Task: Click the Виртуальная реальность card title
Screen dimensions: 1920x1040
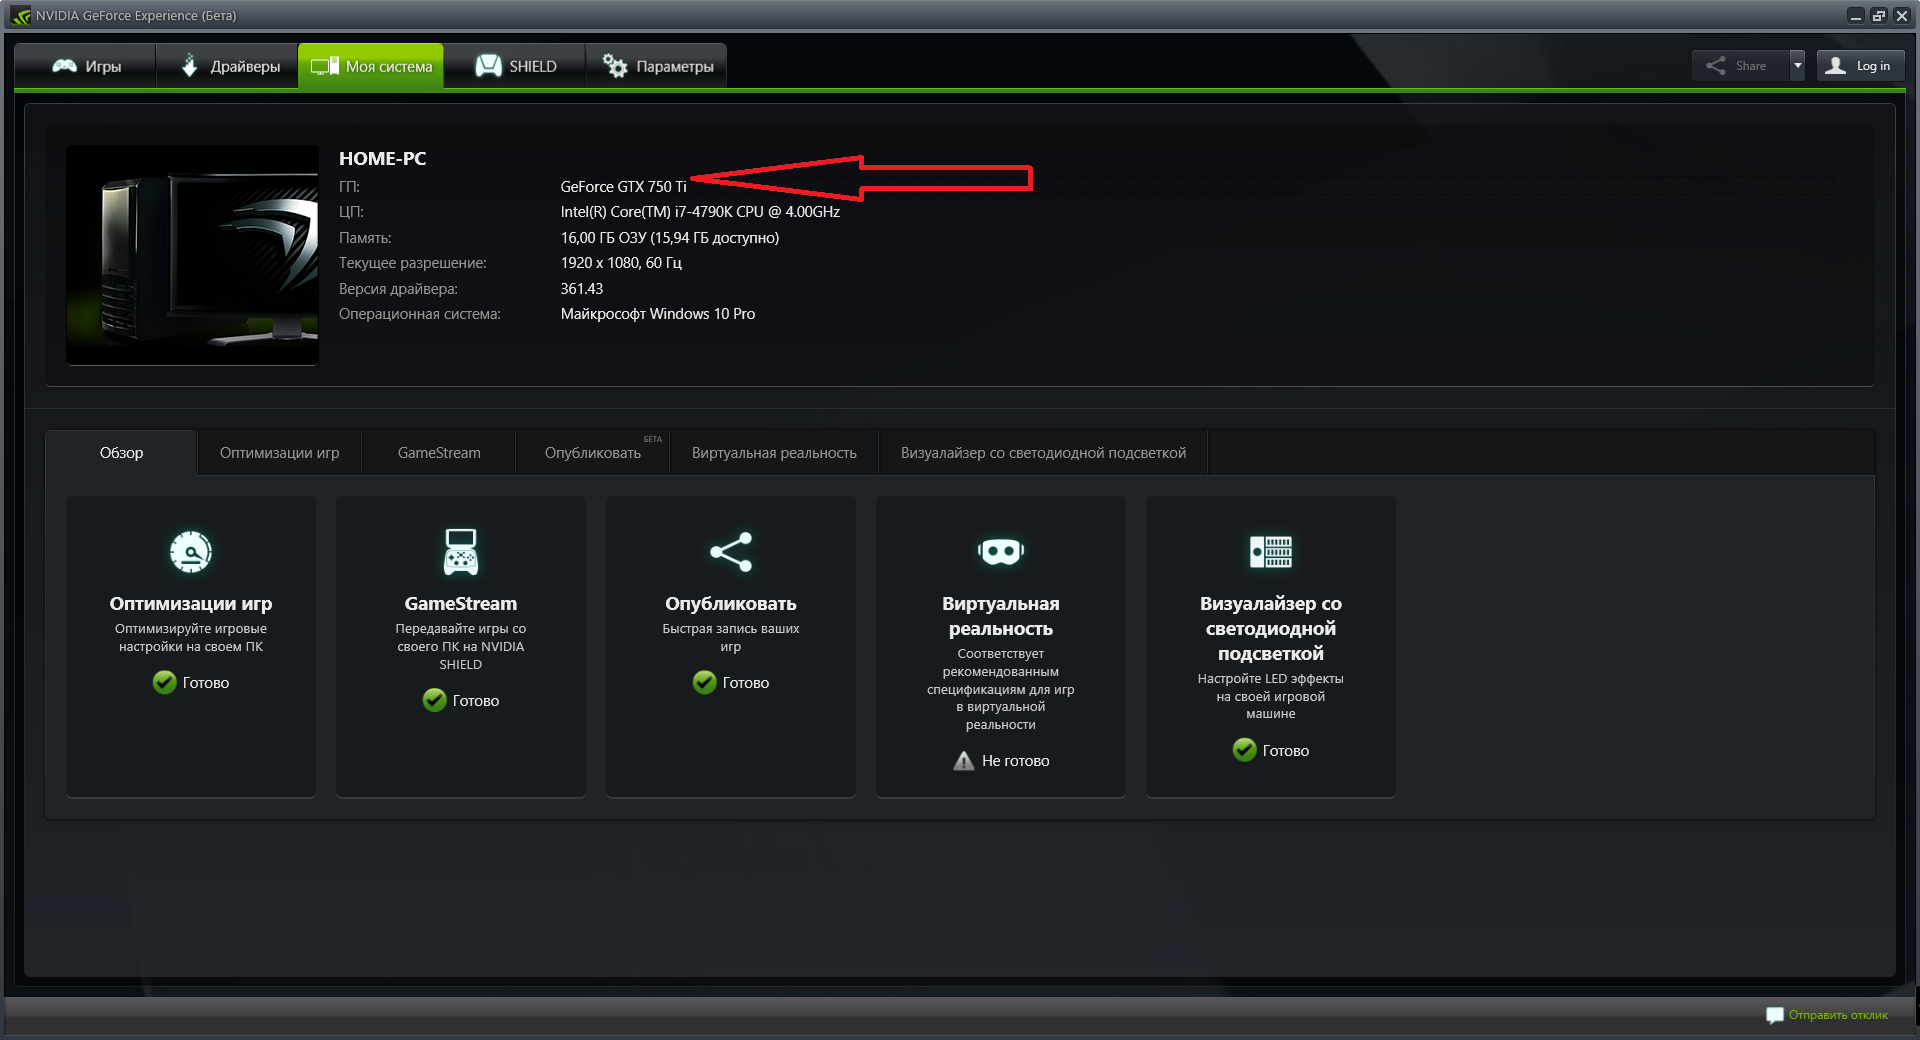Action: click(1001, 616)
